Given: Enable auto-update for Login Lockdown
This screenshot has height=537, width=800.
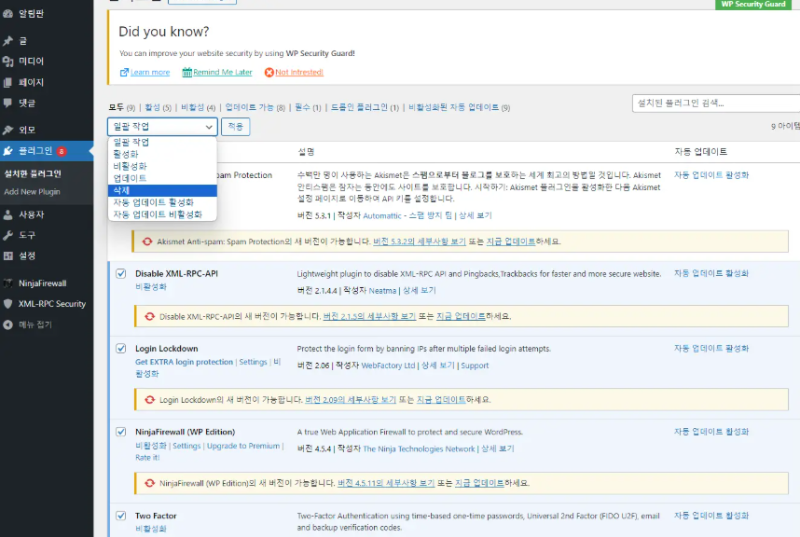Looking at the screenshot, I should coord(711,348).
